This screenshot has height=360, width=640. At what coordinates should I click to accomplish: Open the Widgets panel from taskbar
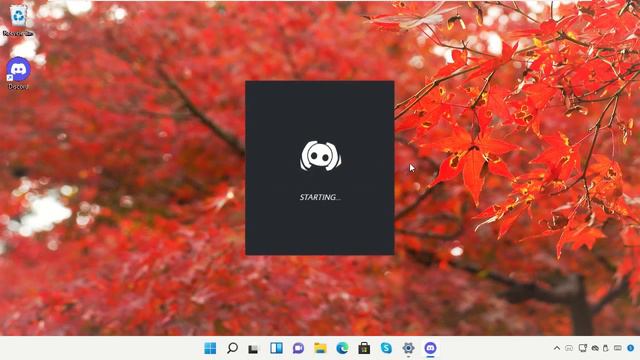(276, 348)
